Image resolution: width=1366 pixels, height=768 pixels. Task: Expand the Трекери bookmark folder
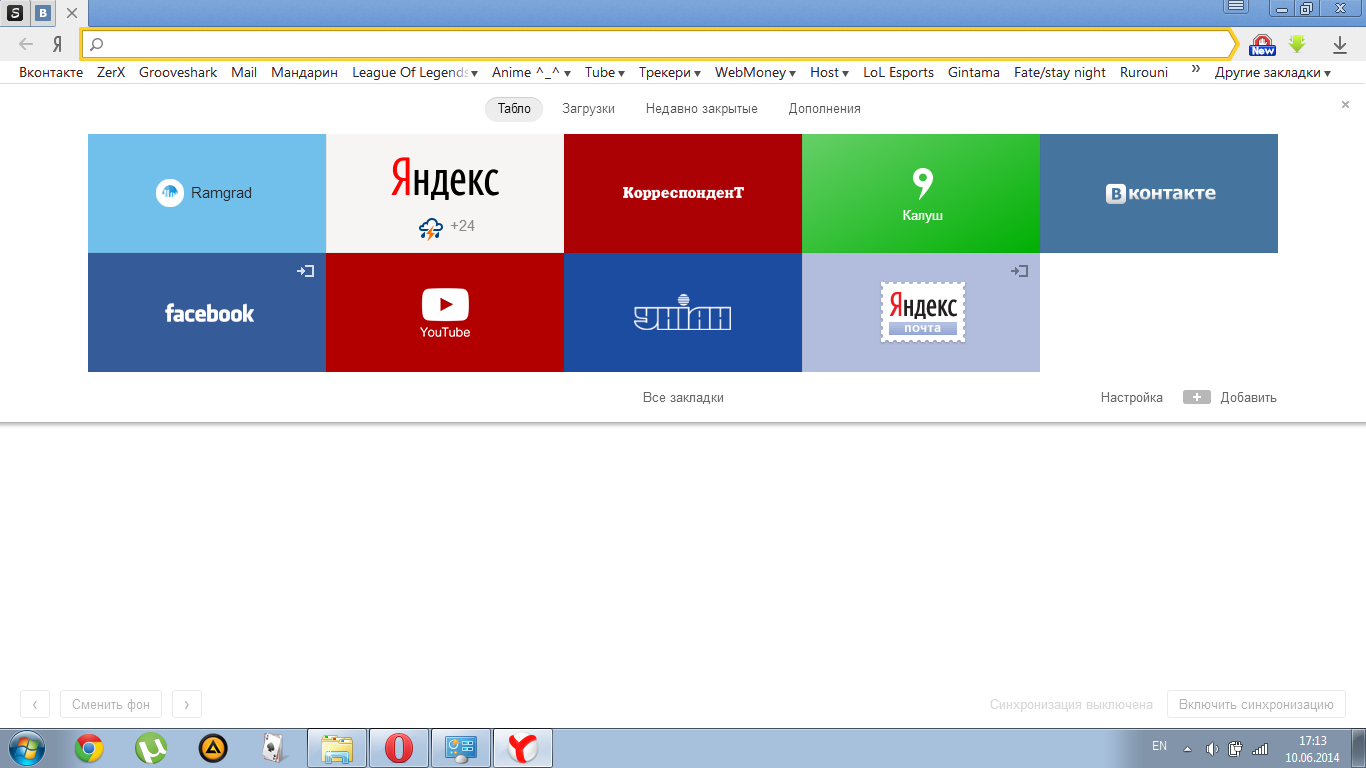tap(670, 72)
